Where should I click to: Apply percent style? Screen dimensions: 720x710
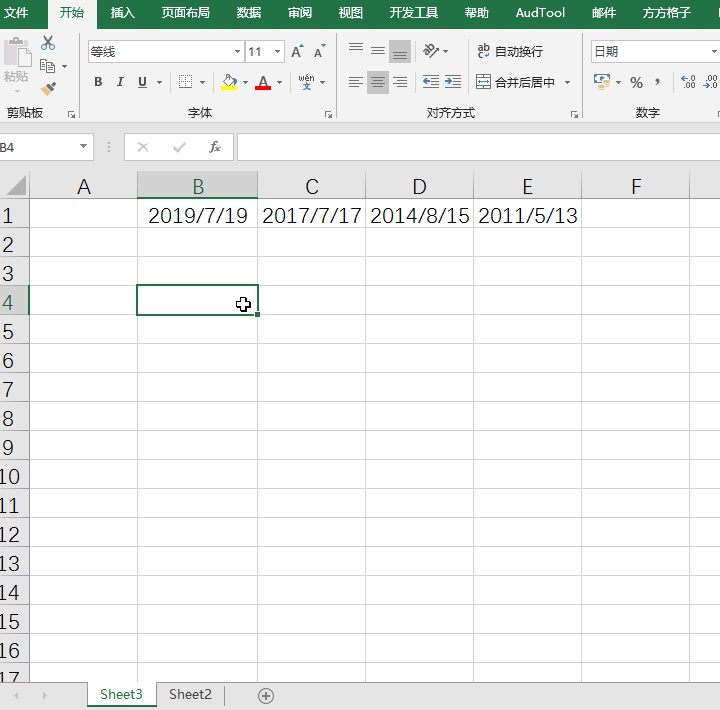pyautogui.click(x=636, y=83)
